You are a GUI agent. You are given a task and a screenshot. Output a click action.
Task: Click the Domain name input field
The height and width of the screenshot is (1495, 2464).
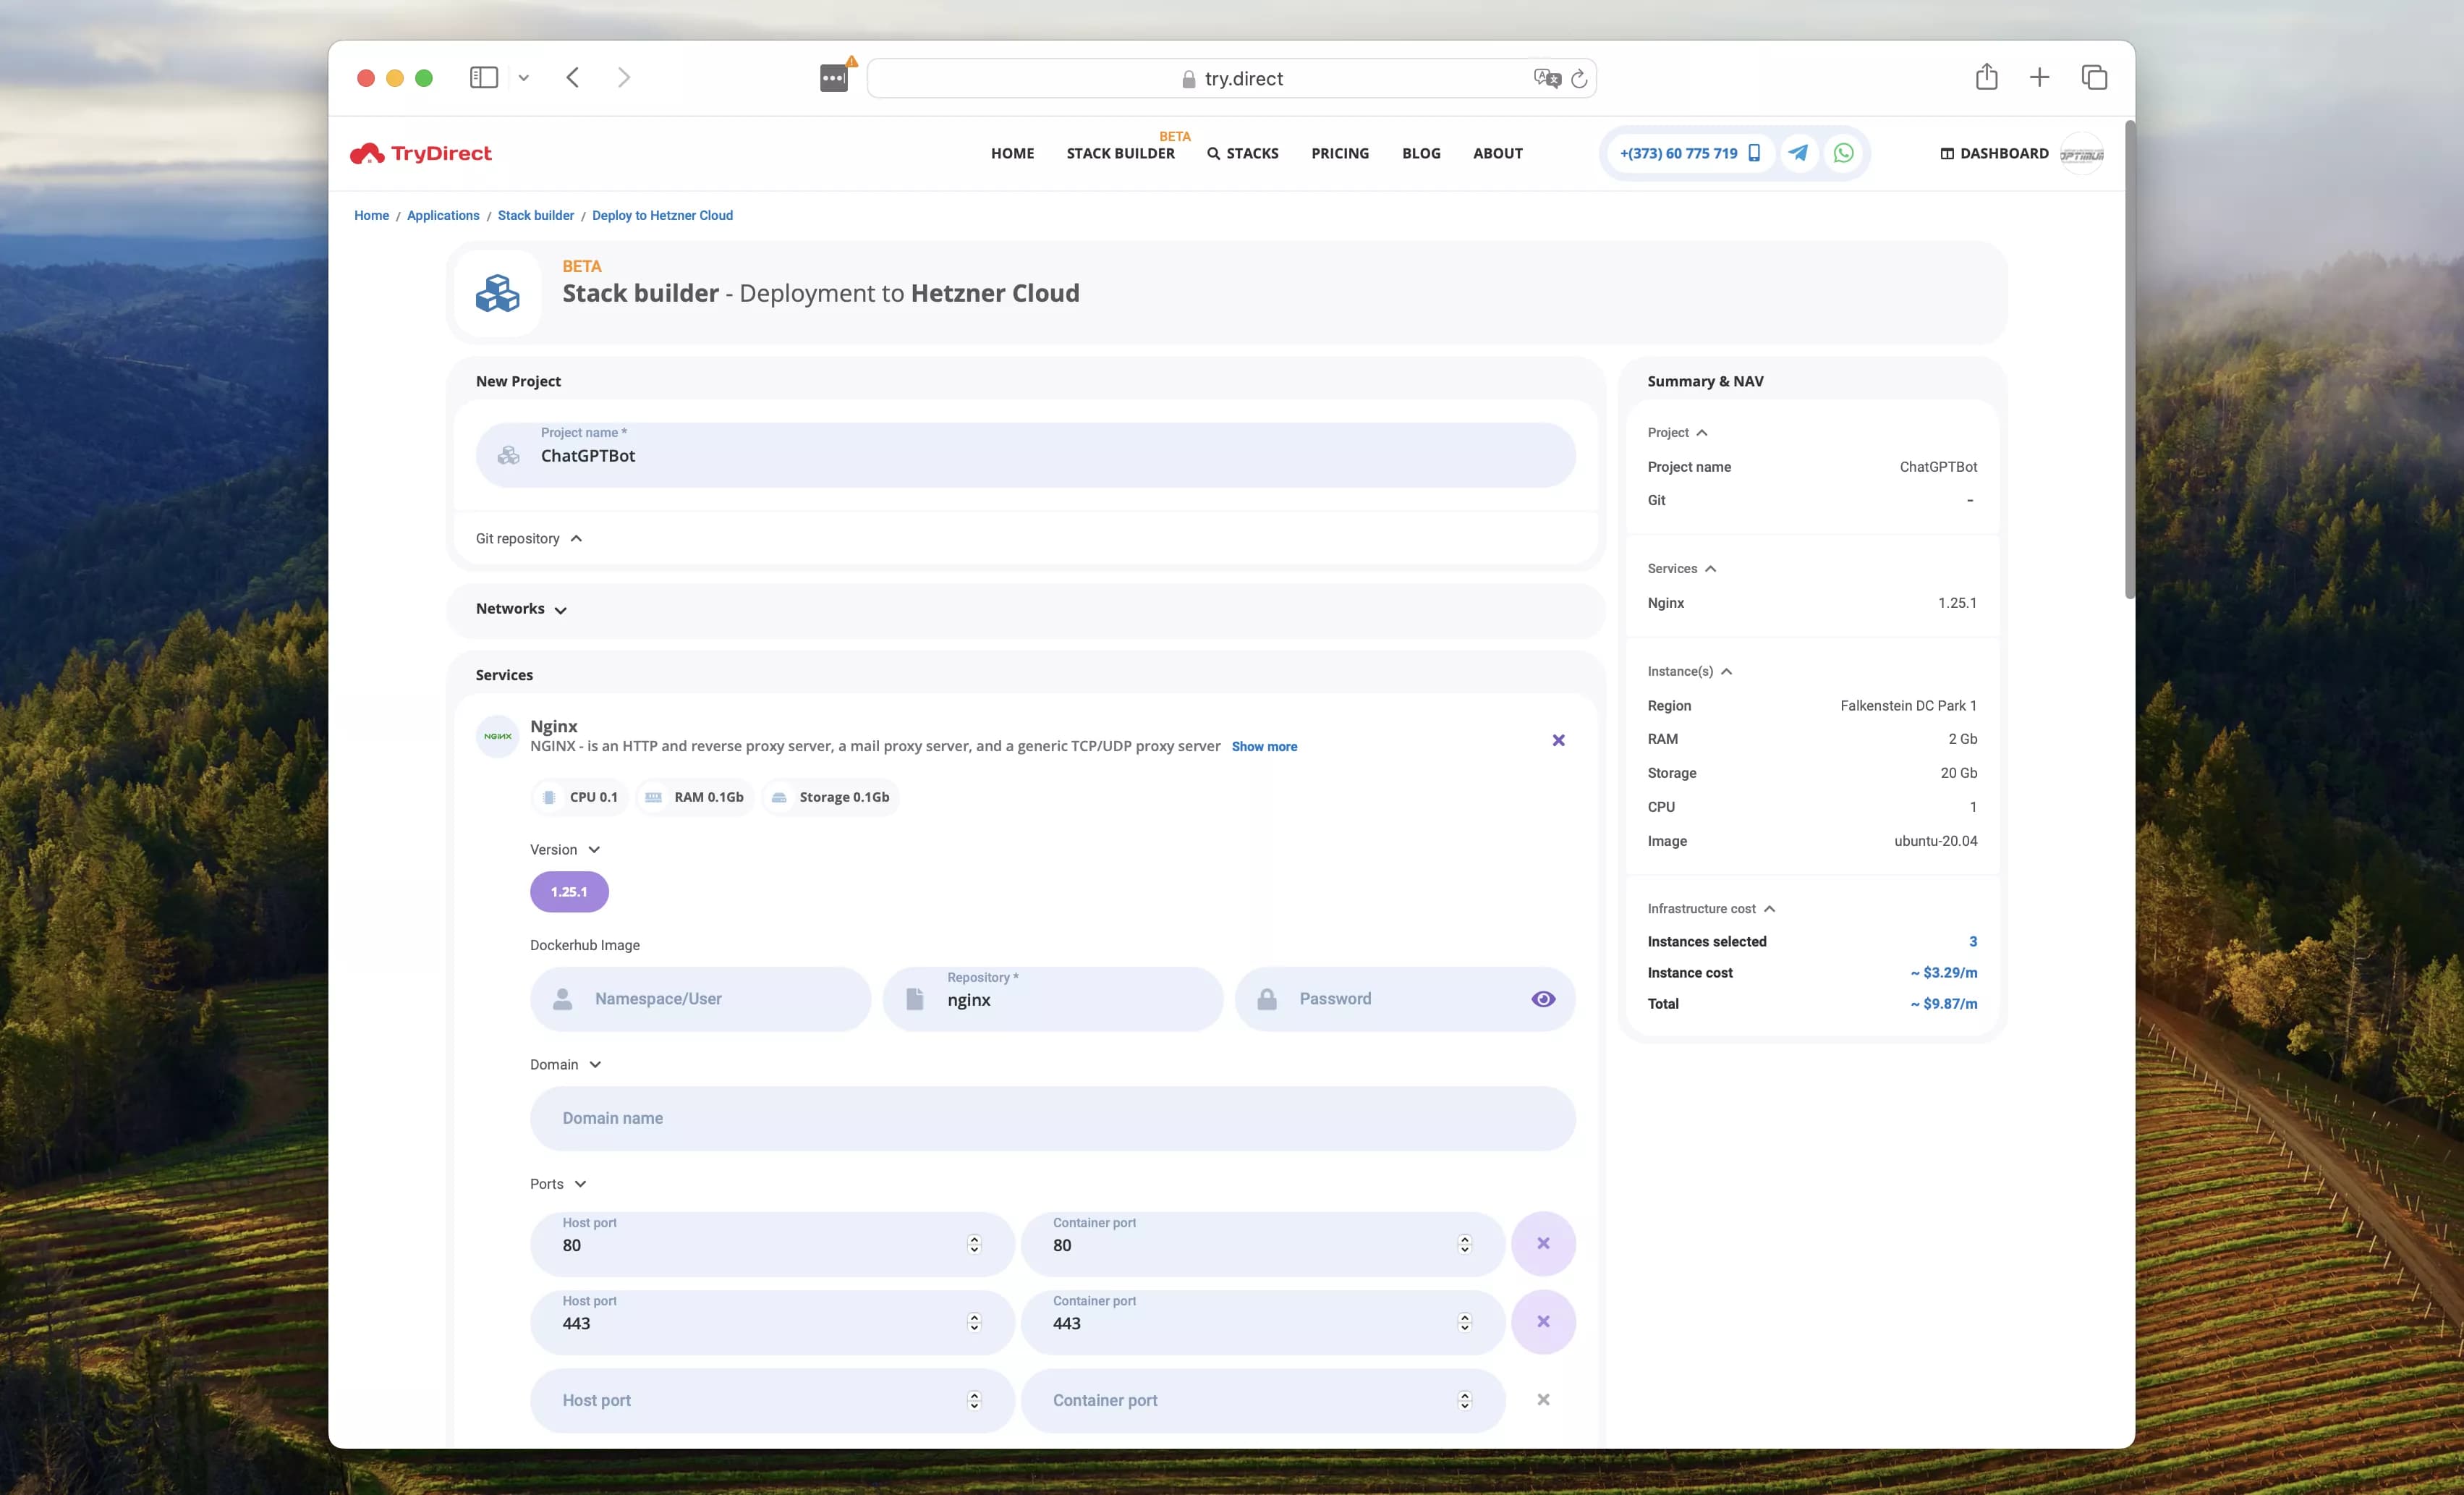[x=1052, y=1118]
